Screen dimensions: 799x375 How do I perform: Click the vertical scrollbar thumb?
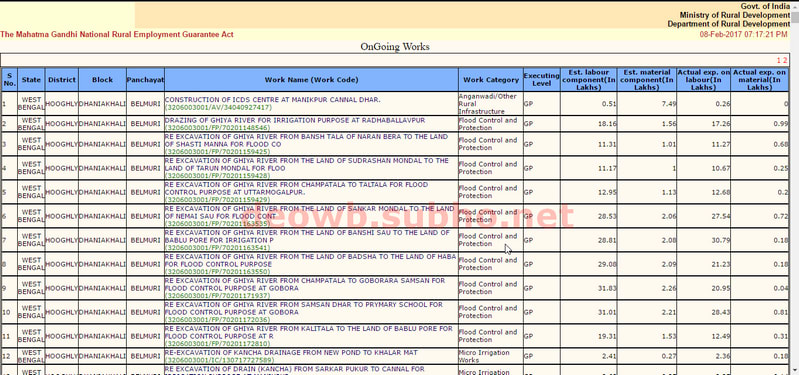(795, 16)
